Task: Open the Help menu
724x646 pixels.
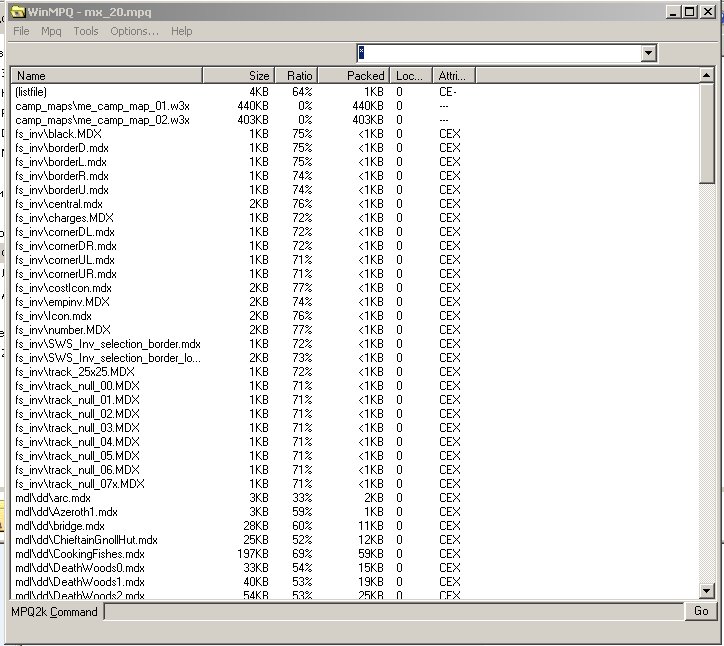Action: (181, 31)
